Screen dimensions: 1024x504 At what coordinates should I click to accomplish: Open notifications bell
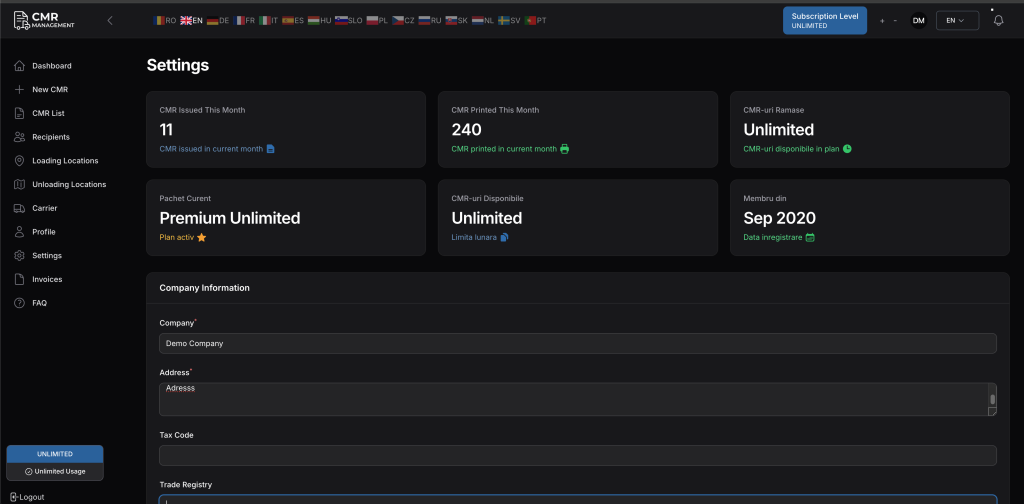click(x=999, y=20)
